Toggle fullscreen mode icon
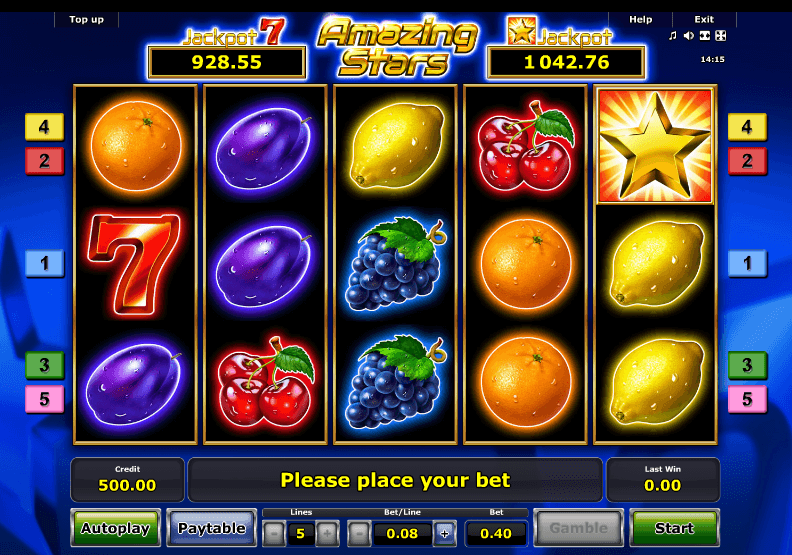This screenshot has width=792, height=555. click(721, 36)
